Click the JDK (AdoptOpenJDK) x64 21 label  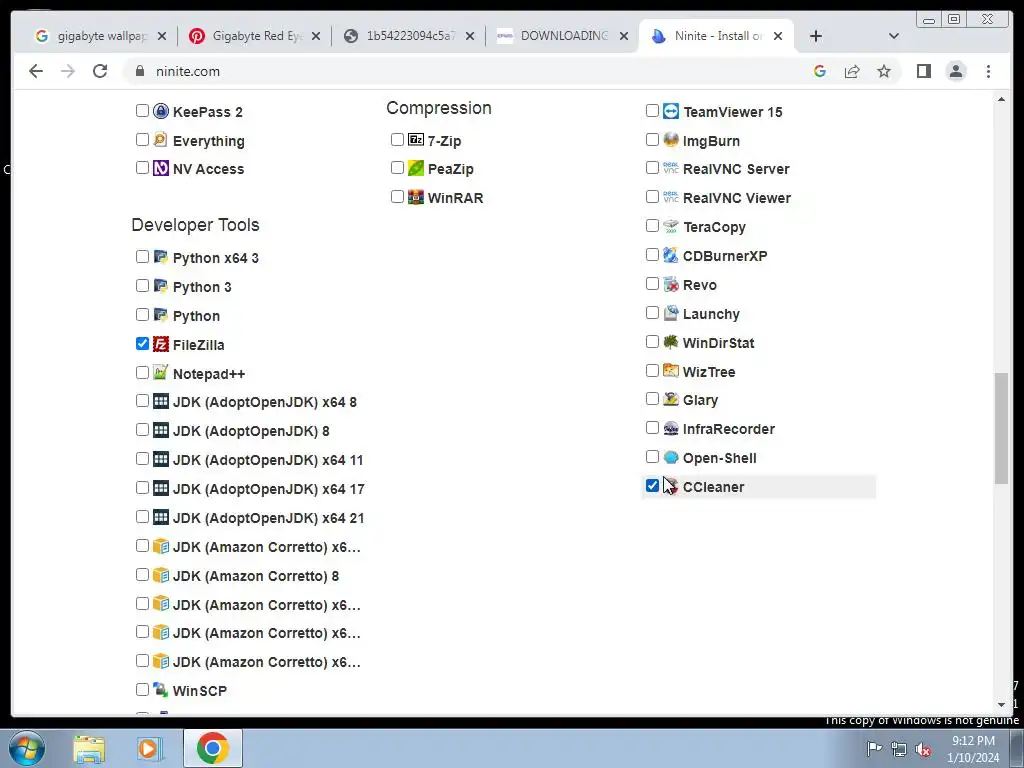point(268,518)
